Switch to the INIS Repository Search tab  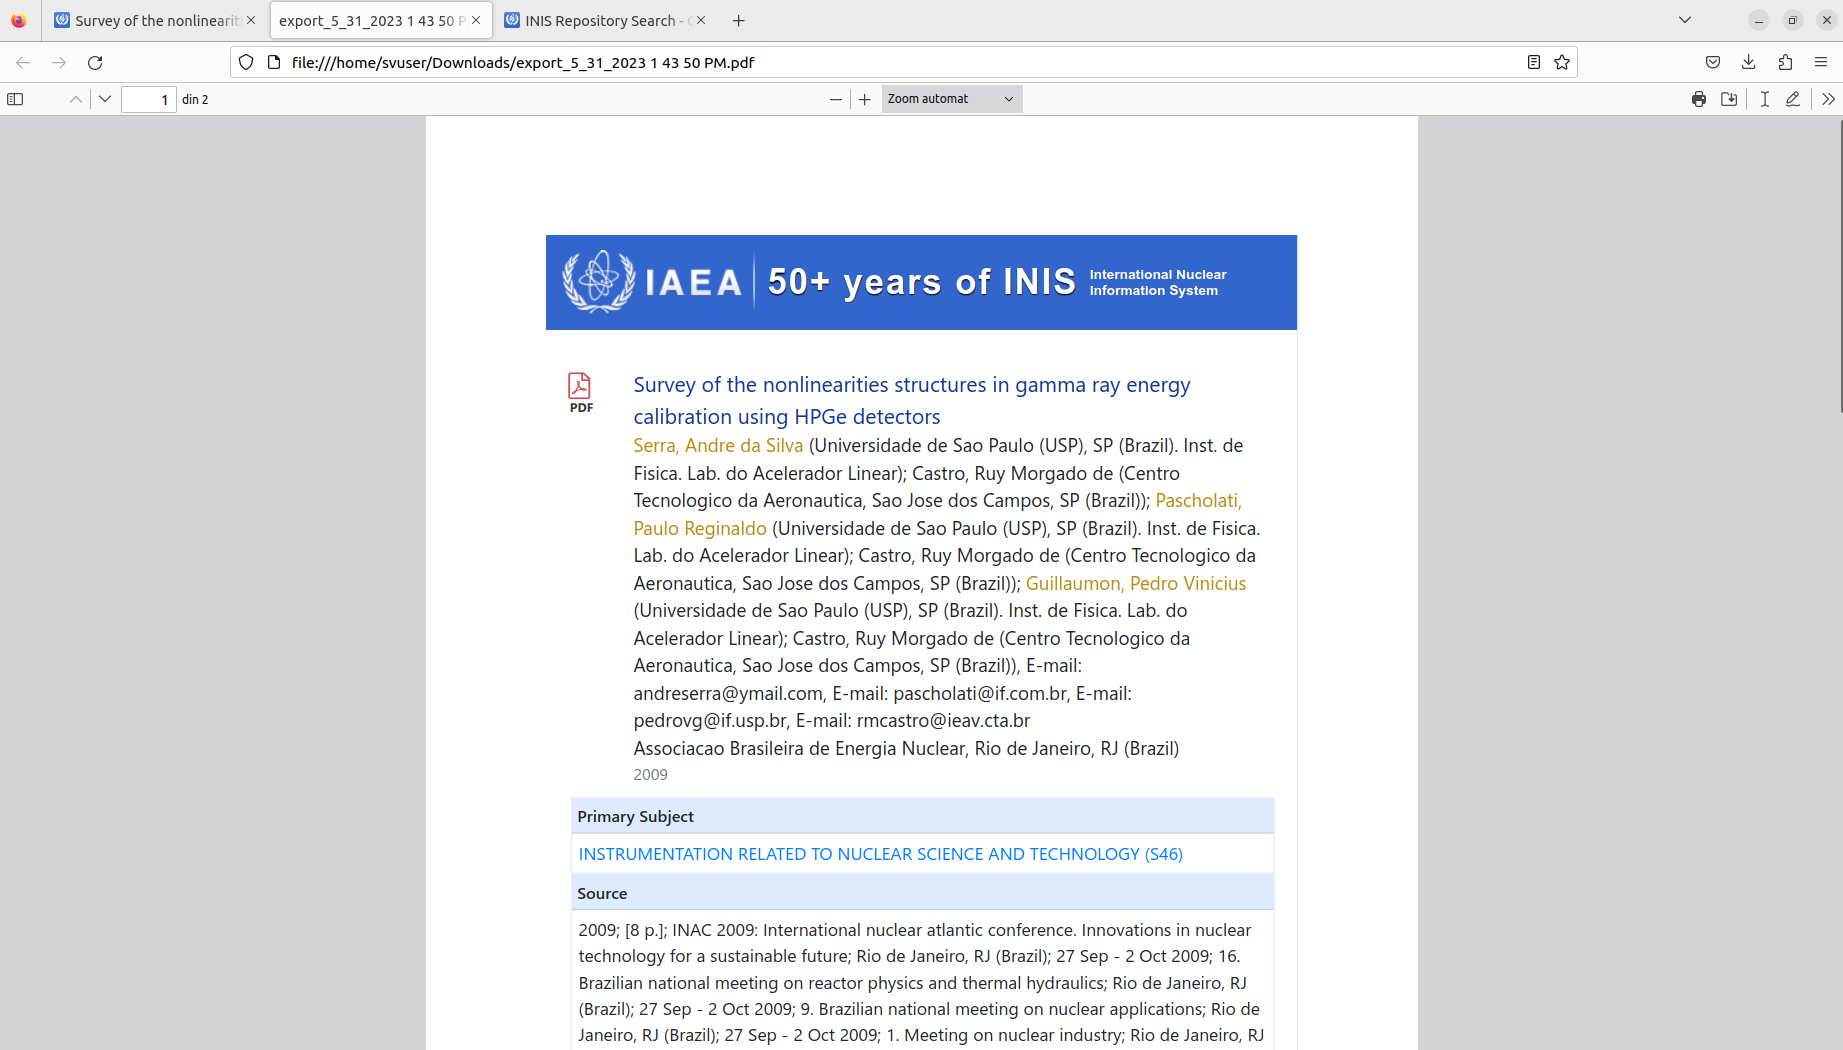coord(597,19)
